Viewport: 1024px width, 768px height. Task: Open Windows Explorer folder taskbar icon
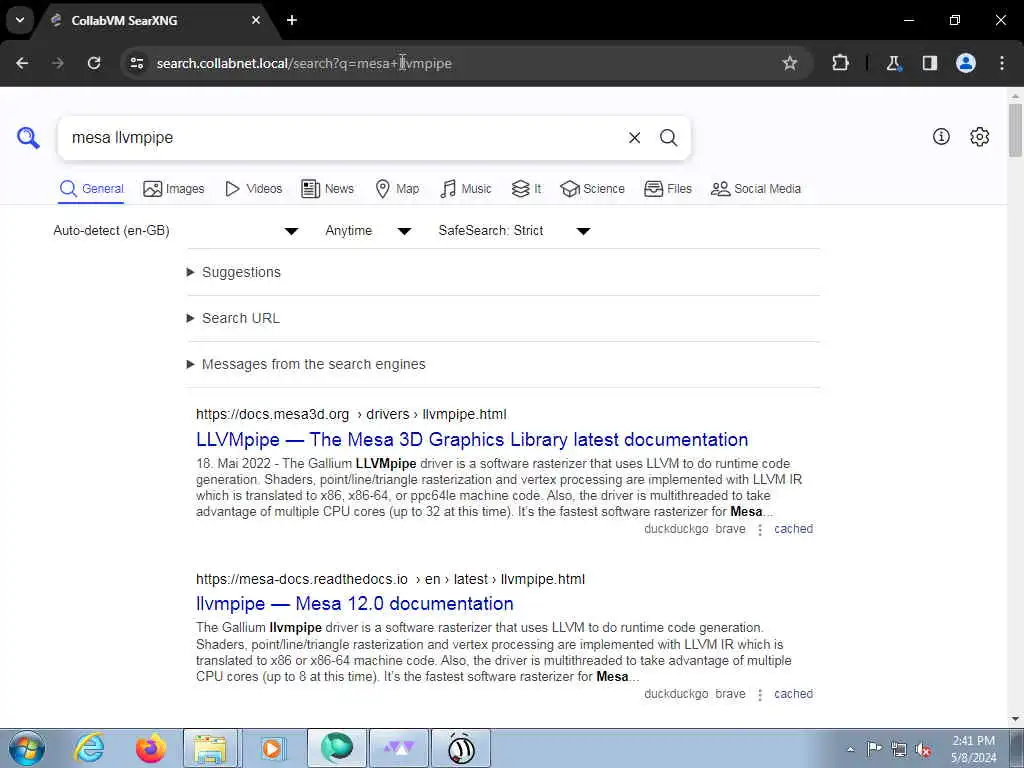(x=209, y=748)
